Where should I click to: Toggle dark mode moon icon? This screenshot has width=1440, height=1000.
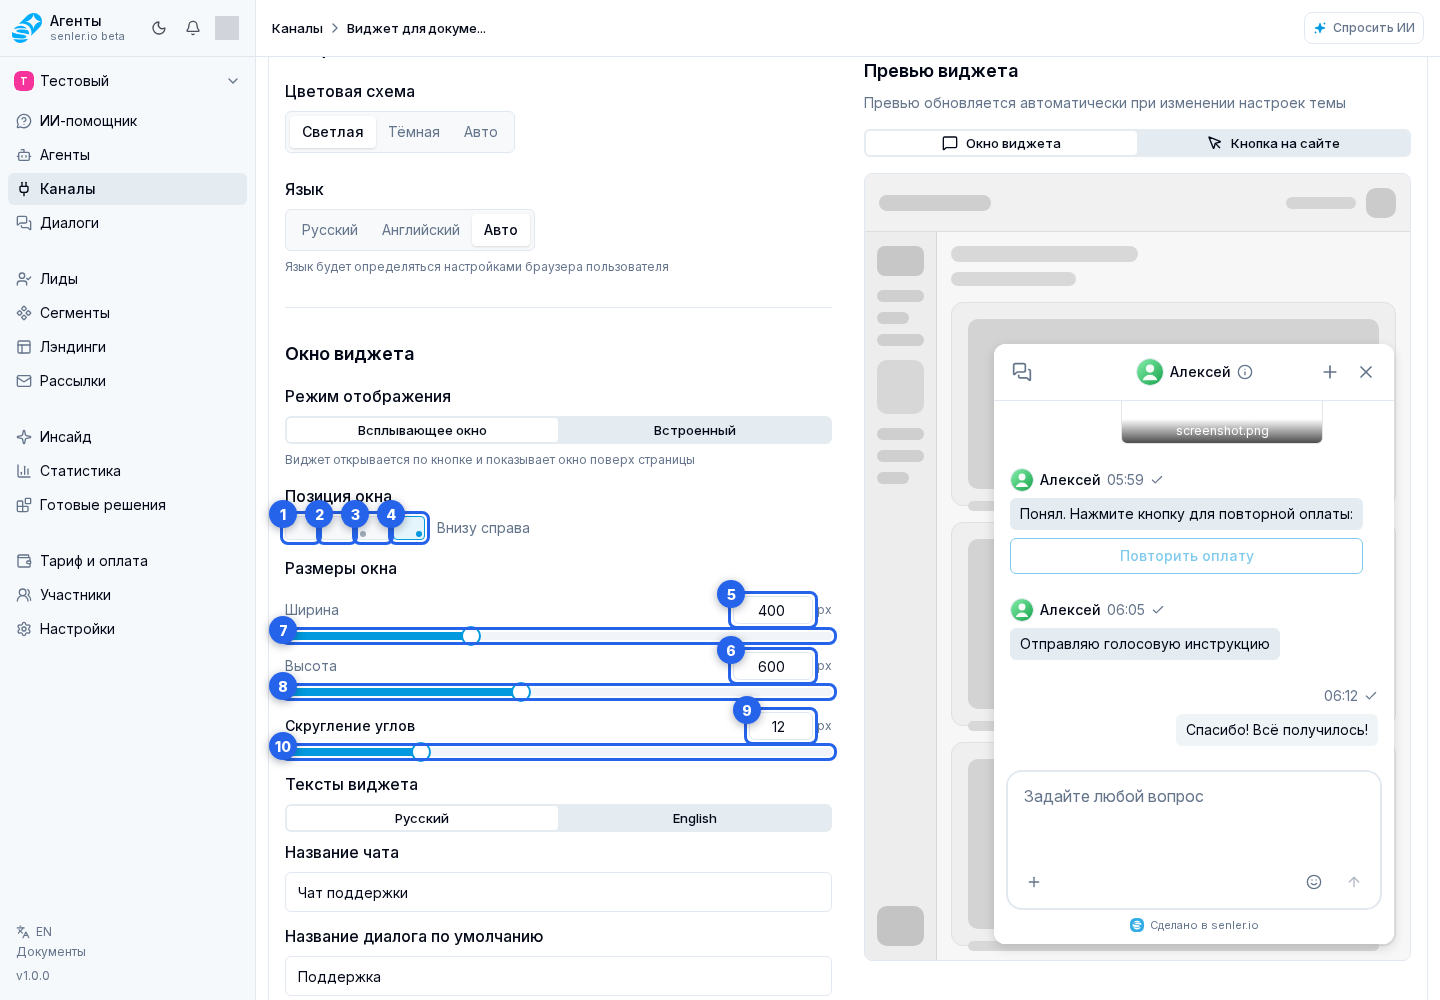coord(159,28)
